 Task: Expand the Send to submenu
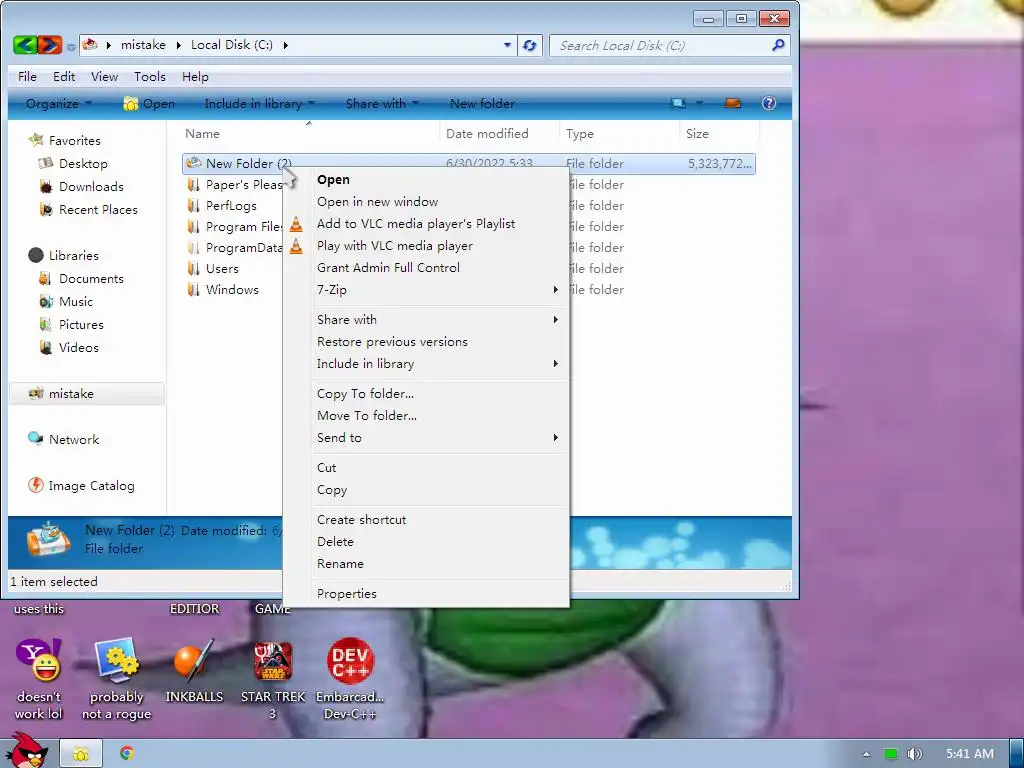(426, 438)
